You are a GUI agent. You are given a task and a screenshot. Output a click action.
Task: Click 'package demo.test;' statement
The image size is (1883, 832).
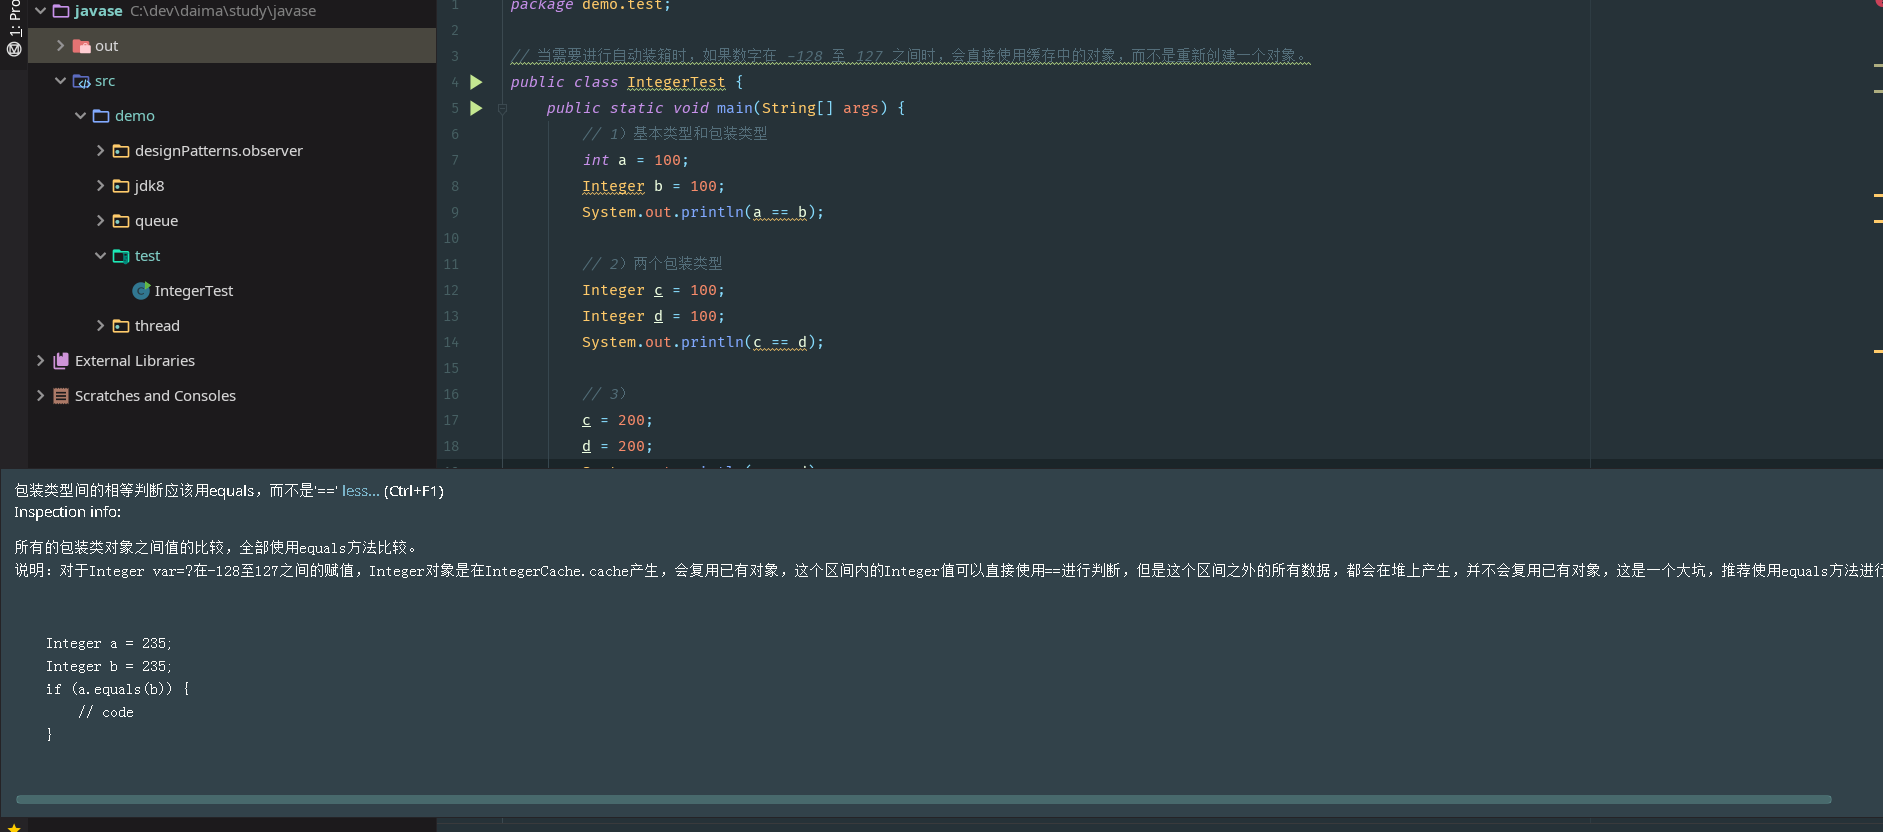590,6
